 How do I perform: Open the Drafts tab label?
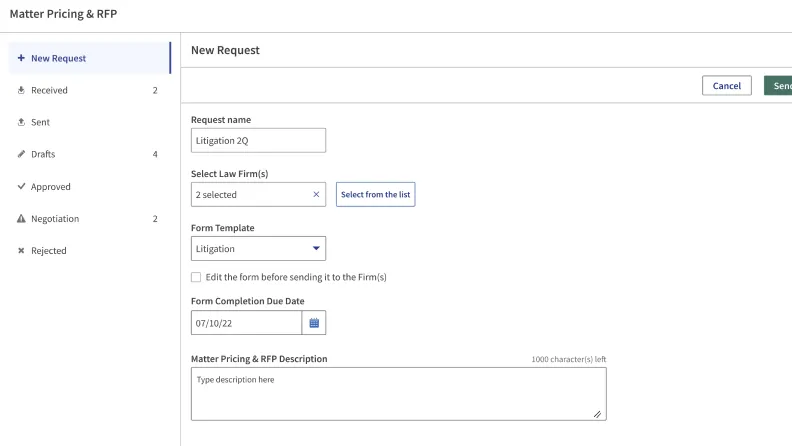pyautogui.click(x=43, y=154)
